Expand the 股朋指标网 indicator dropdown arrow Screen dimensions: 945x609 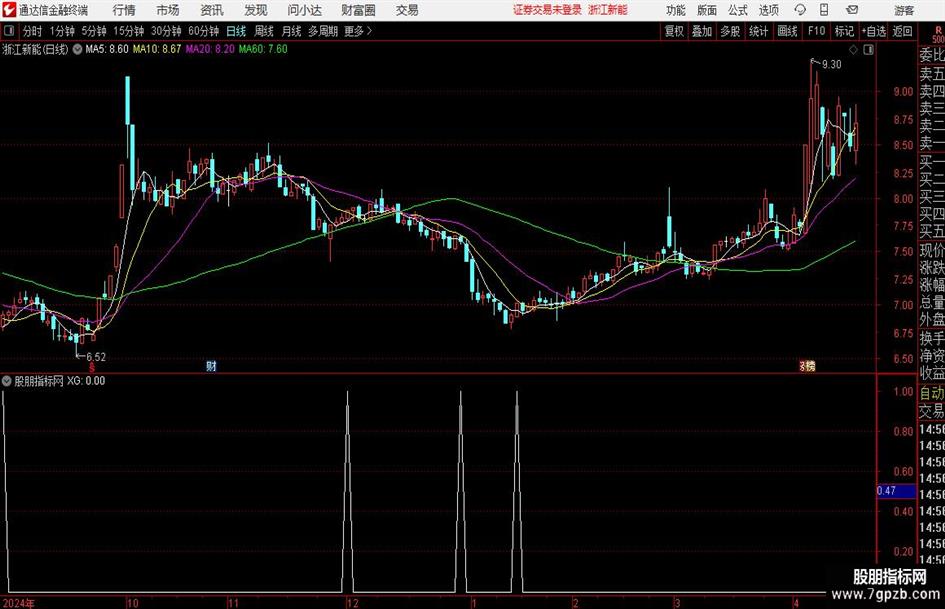click(7, 380)
